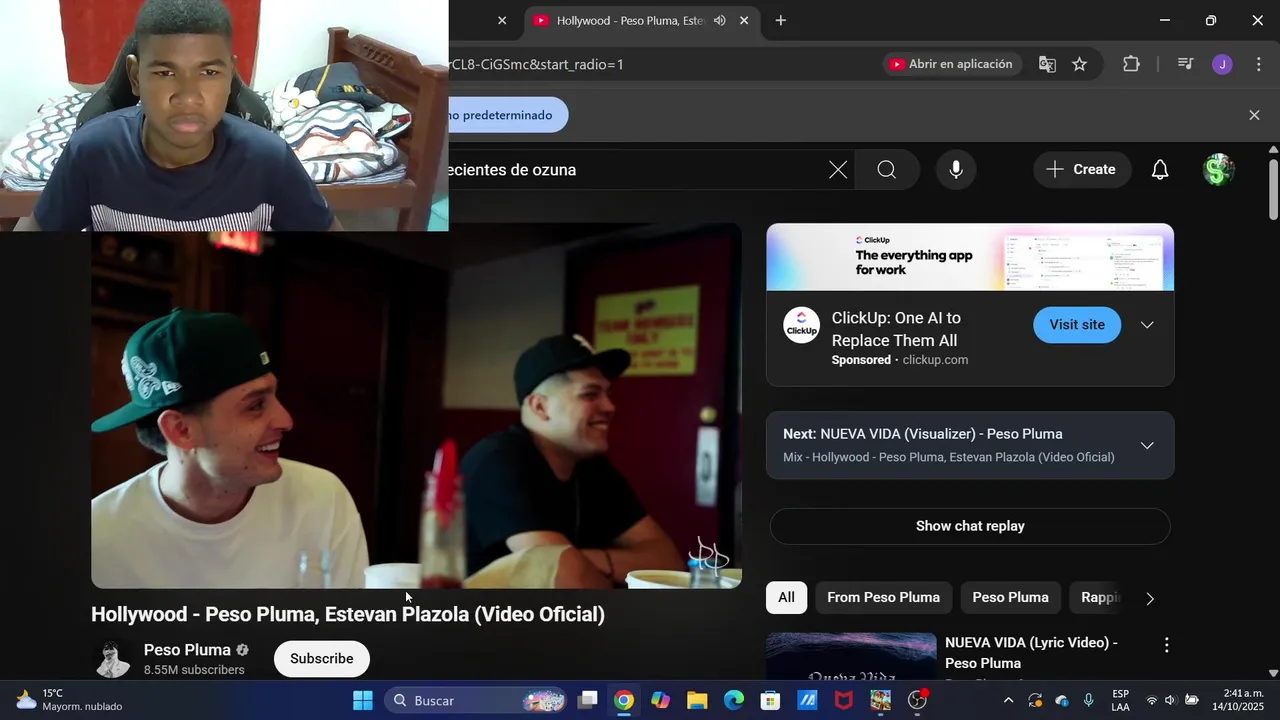The width and height of the screenshot is (1280, 720).
Task: Open the Peso Pluma channel name link
Action: [187, 650]
